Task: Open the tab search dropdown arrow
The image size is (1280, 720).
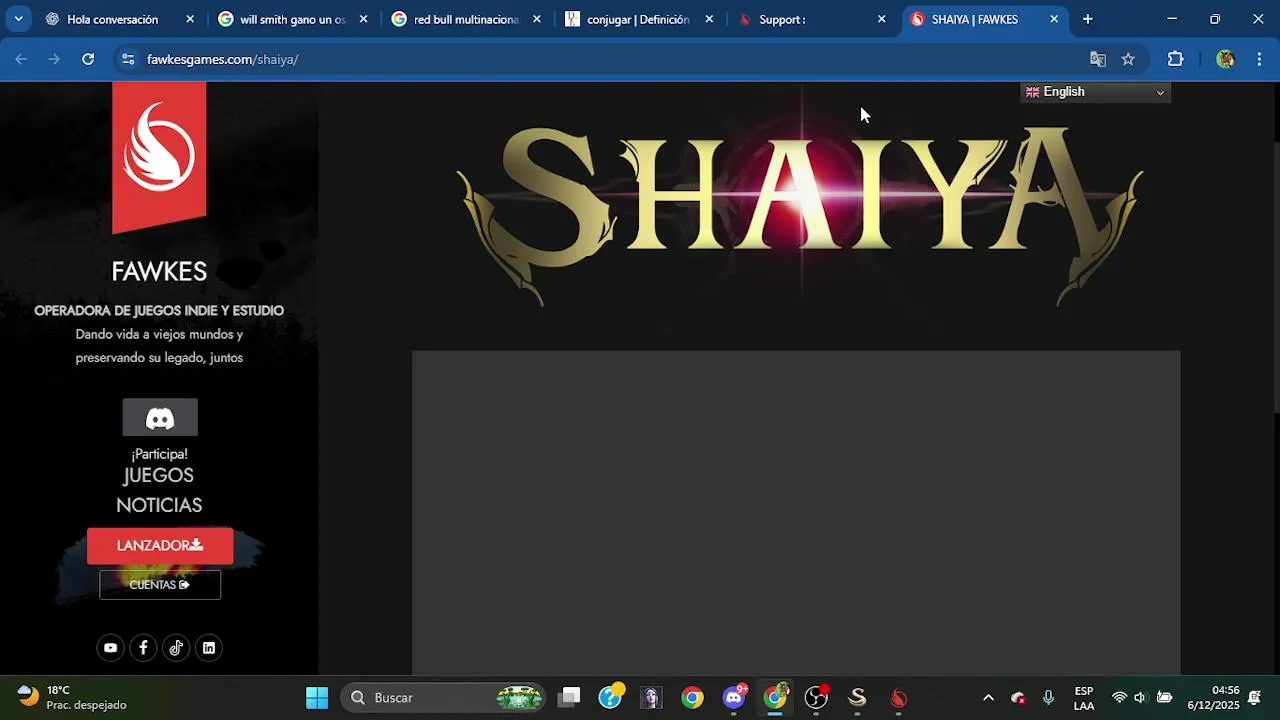Action: pos(18,19)
